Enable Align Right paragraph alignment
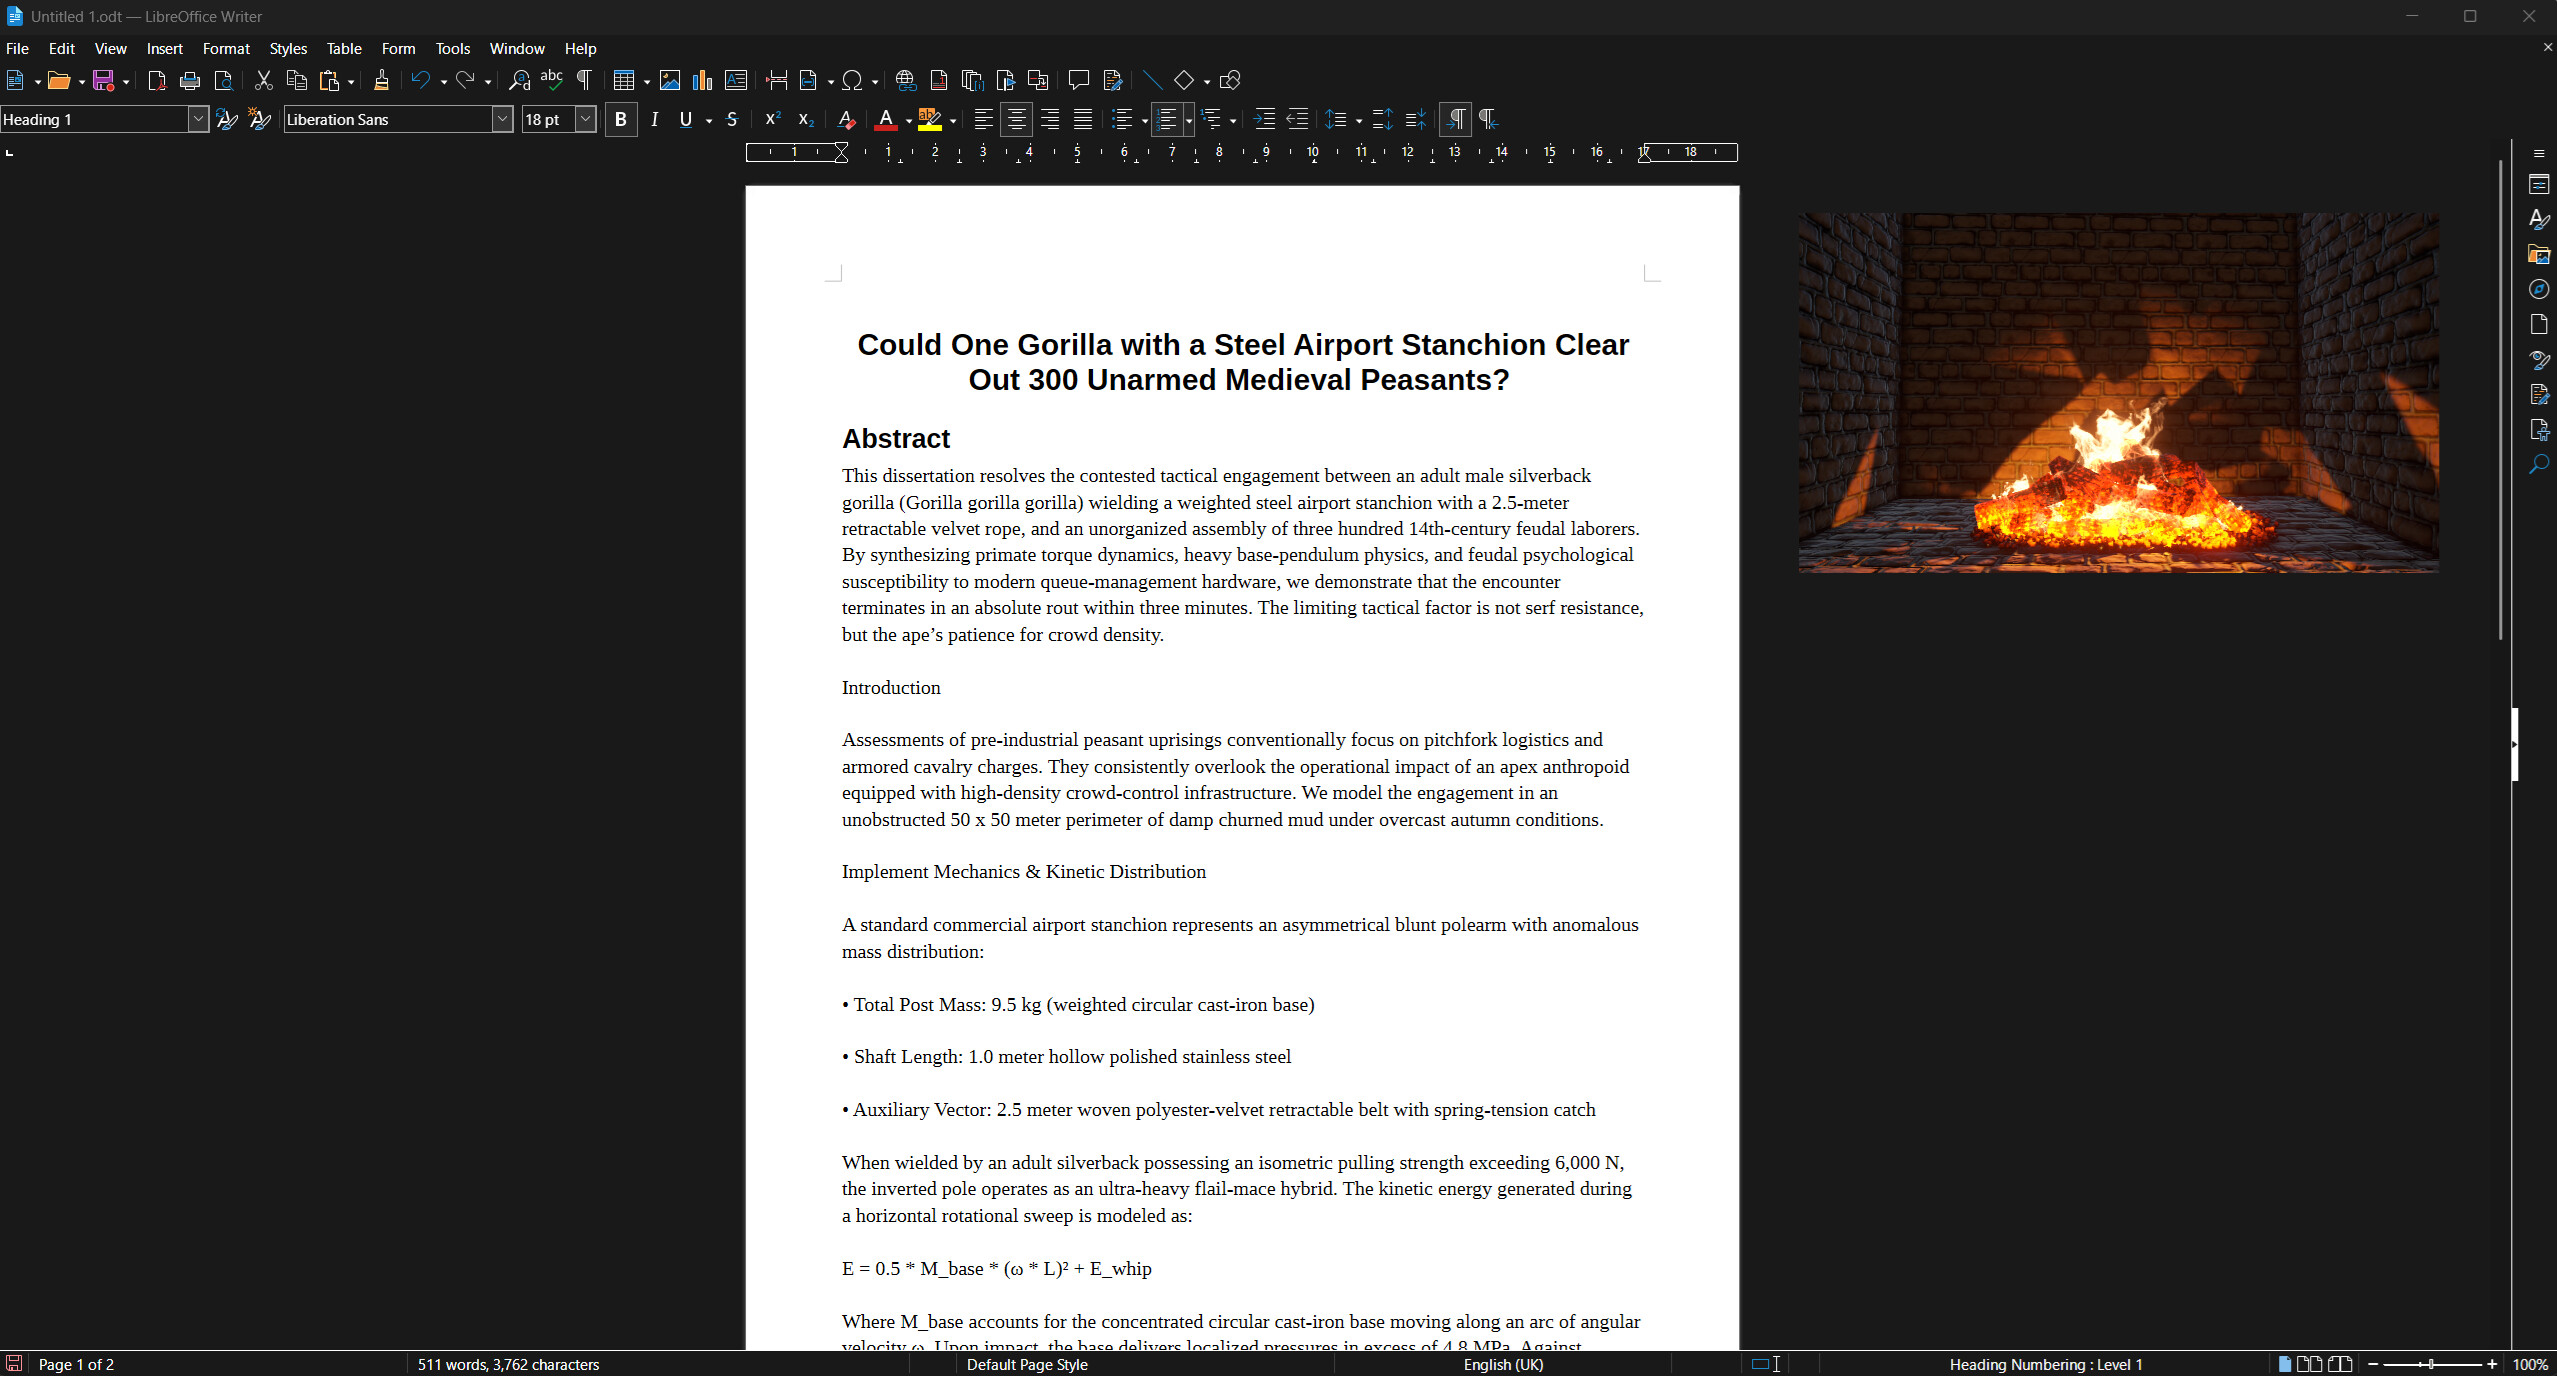The width and height of the screenshot is (2557, 1376). pos(1050,120)
